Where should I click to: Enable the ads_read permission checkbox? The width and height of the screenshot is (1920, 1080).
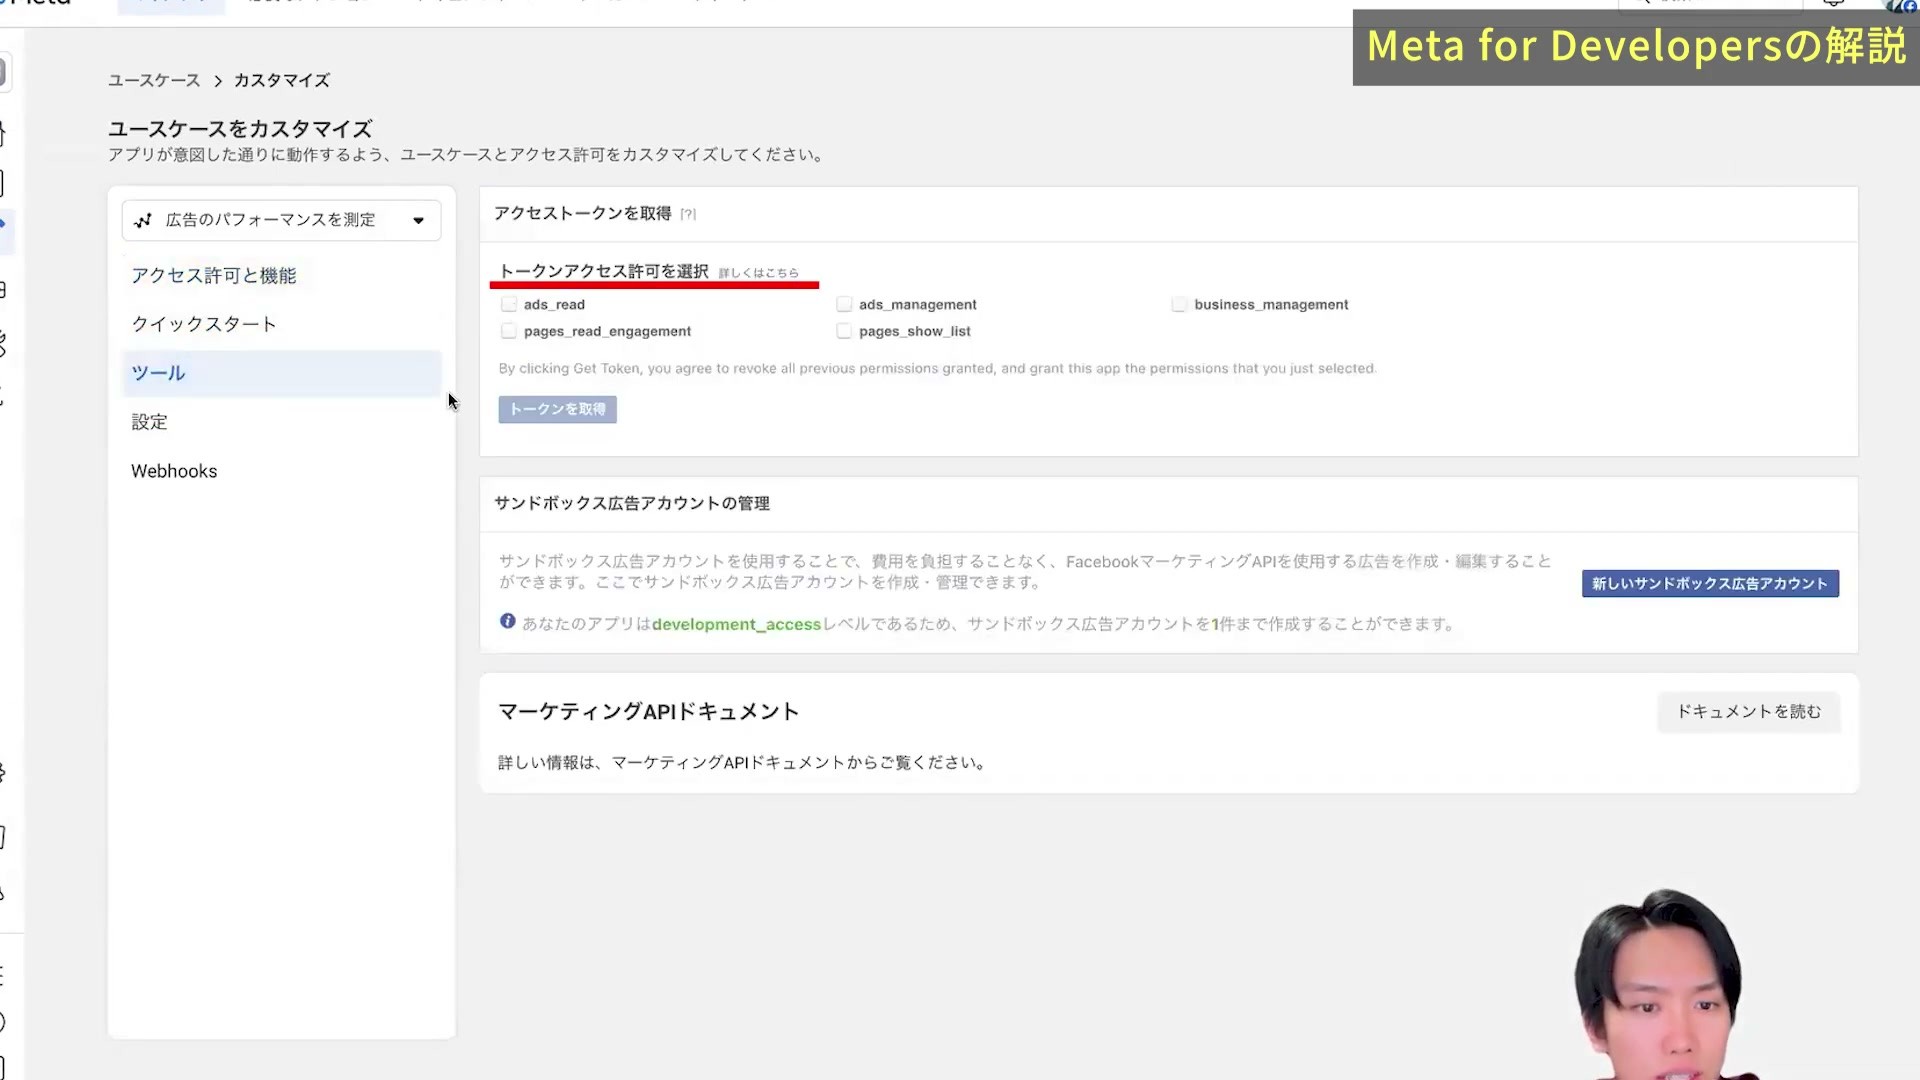coord(509,304)
